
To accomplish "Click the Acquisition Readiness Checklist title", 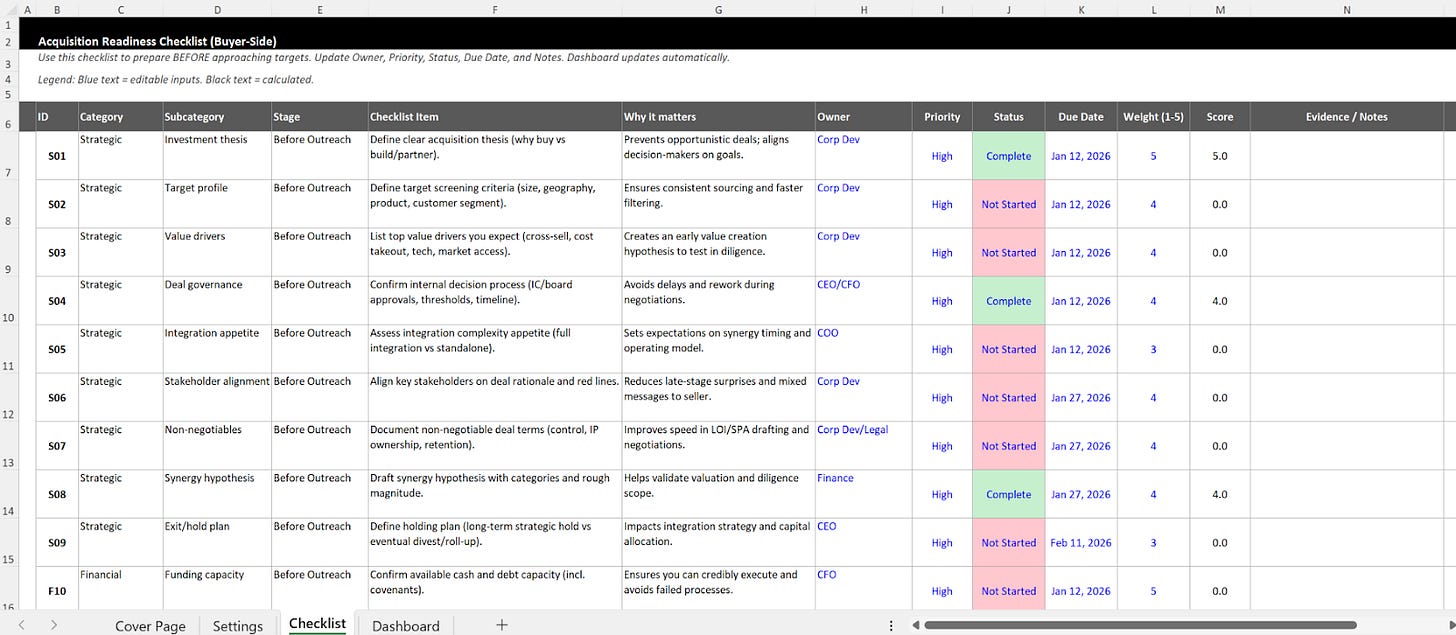I will [x=157, y=42].
